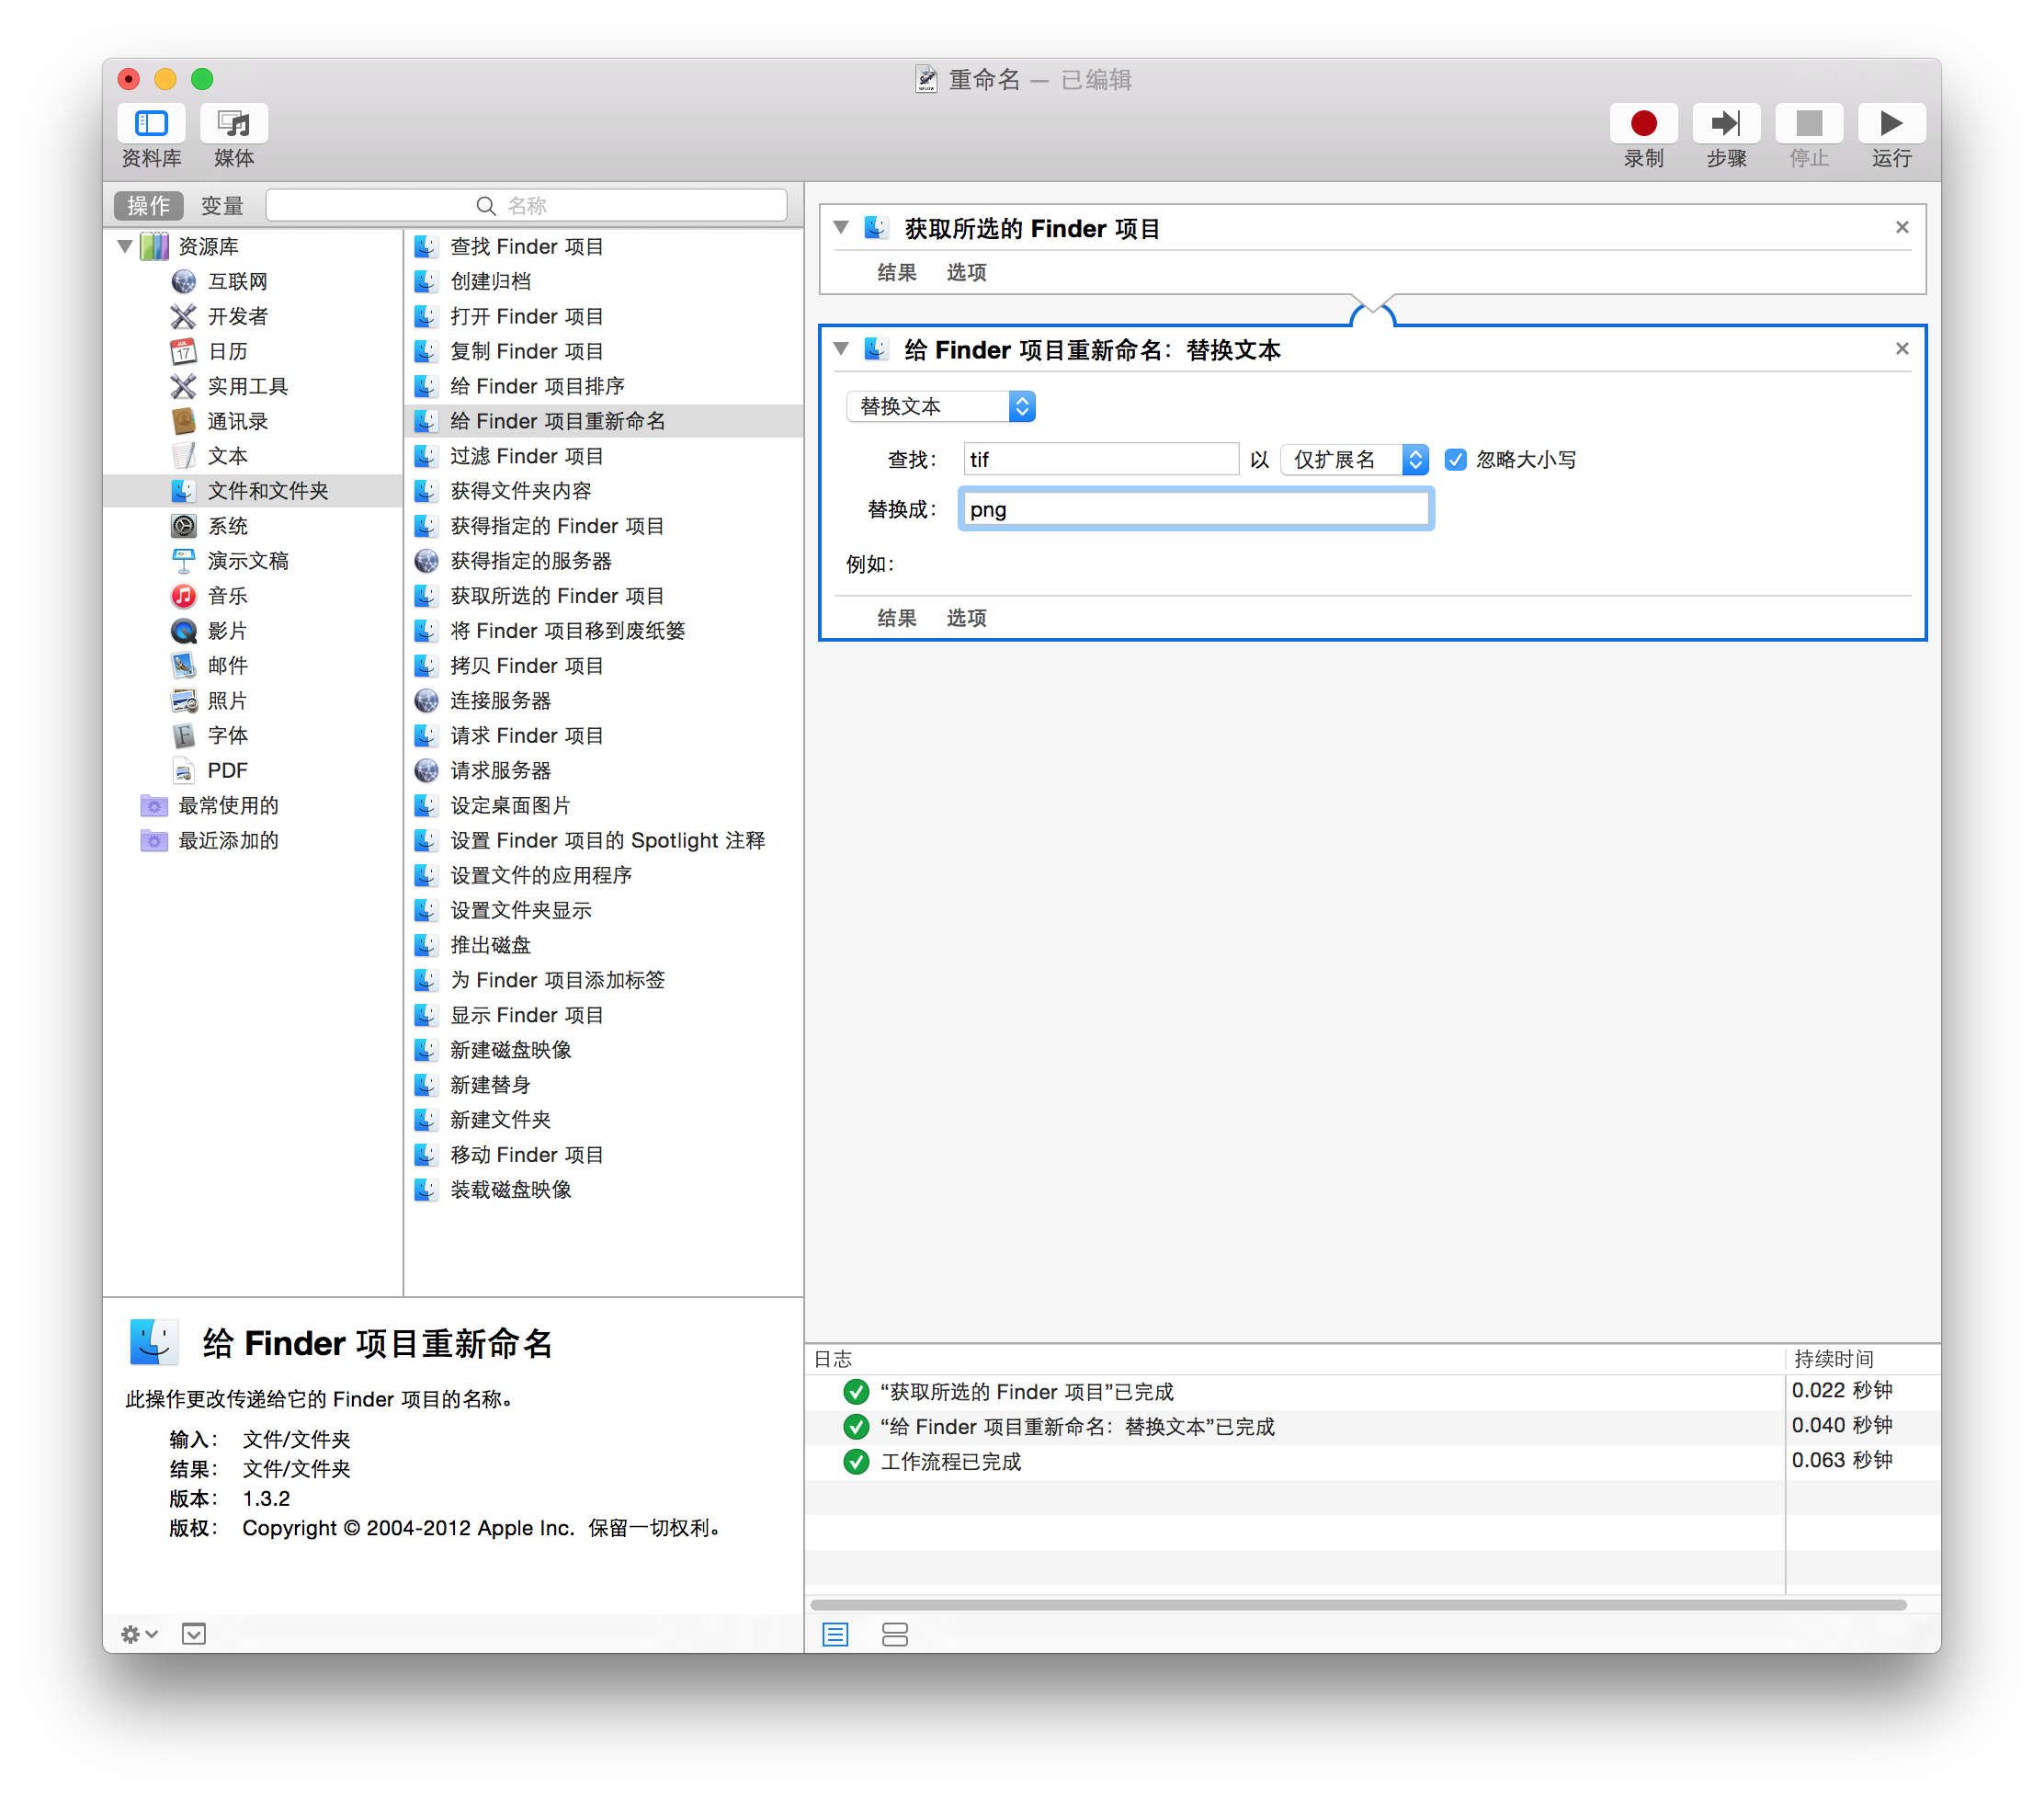Select the 0.040 秒钟 duration cell
This screenshot has width=2044, height=1800.
tap(1862, 1427)
